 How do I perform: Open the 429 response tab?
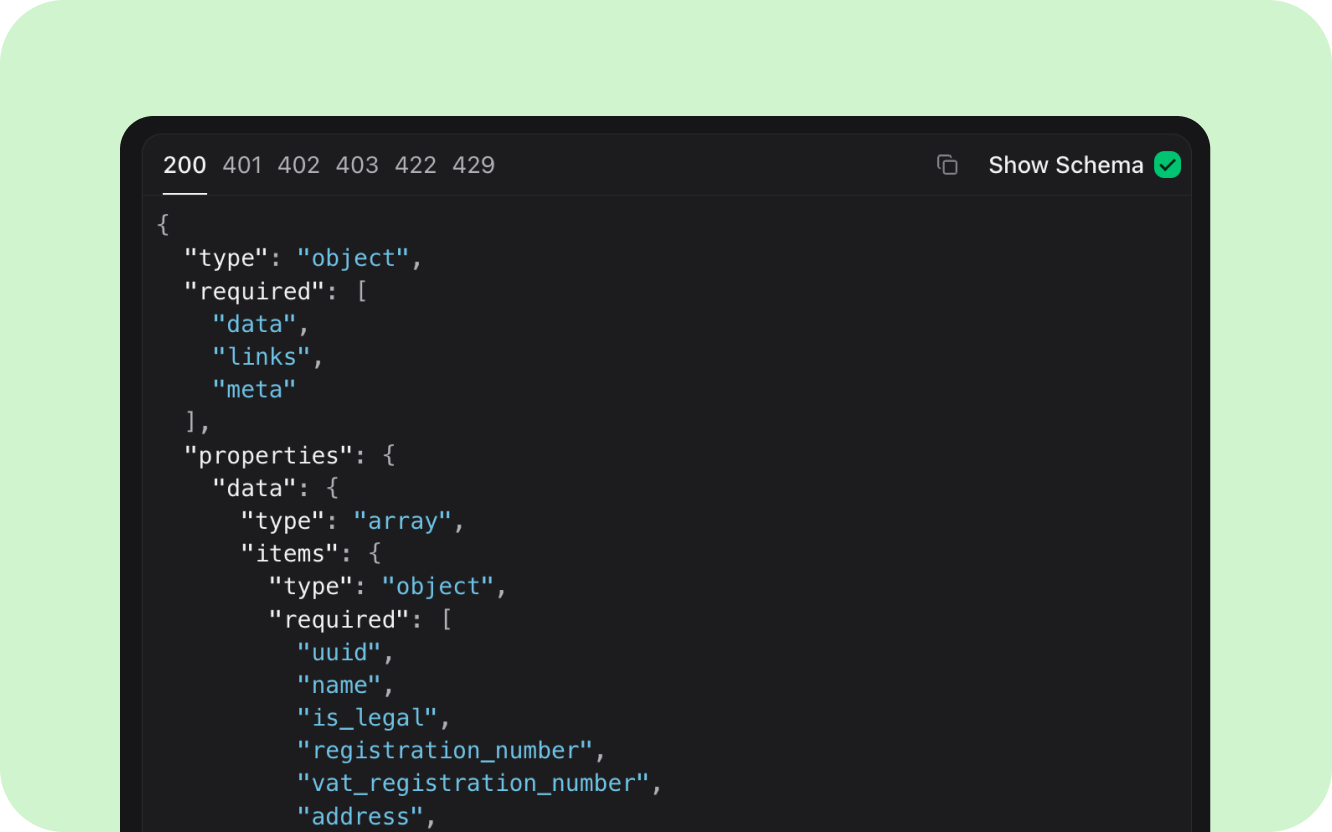473,165
